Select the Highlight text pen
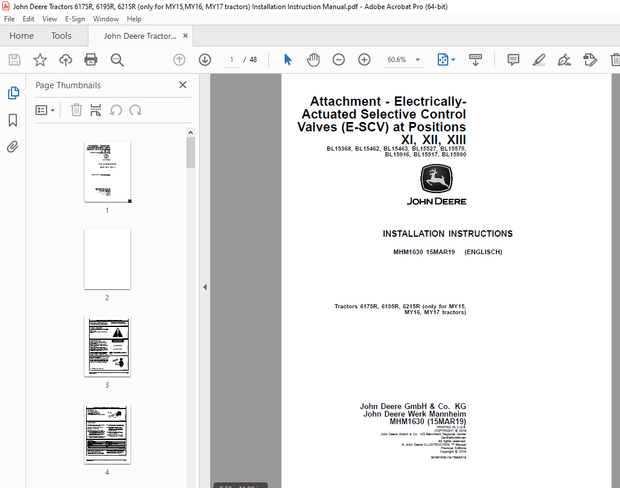The width and height of the screenshot is (620, 488). pos(539,60)
